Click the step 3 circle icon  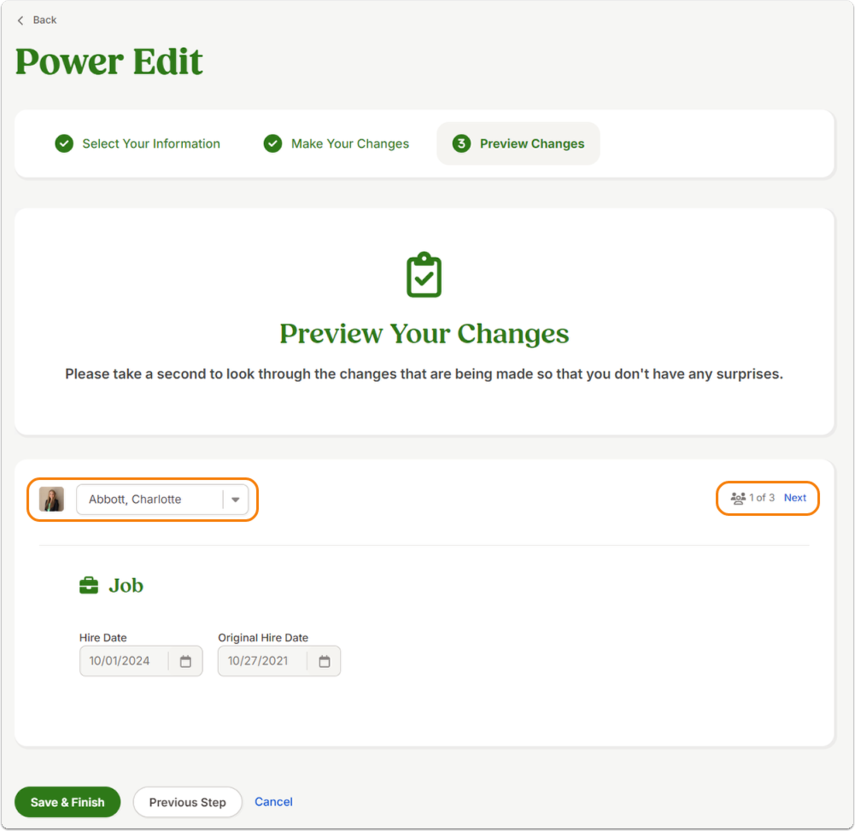(461, 143)
